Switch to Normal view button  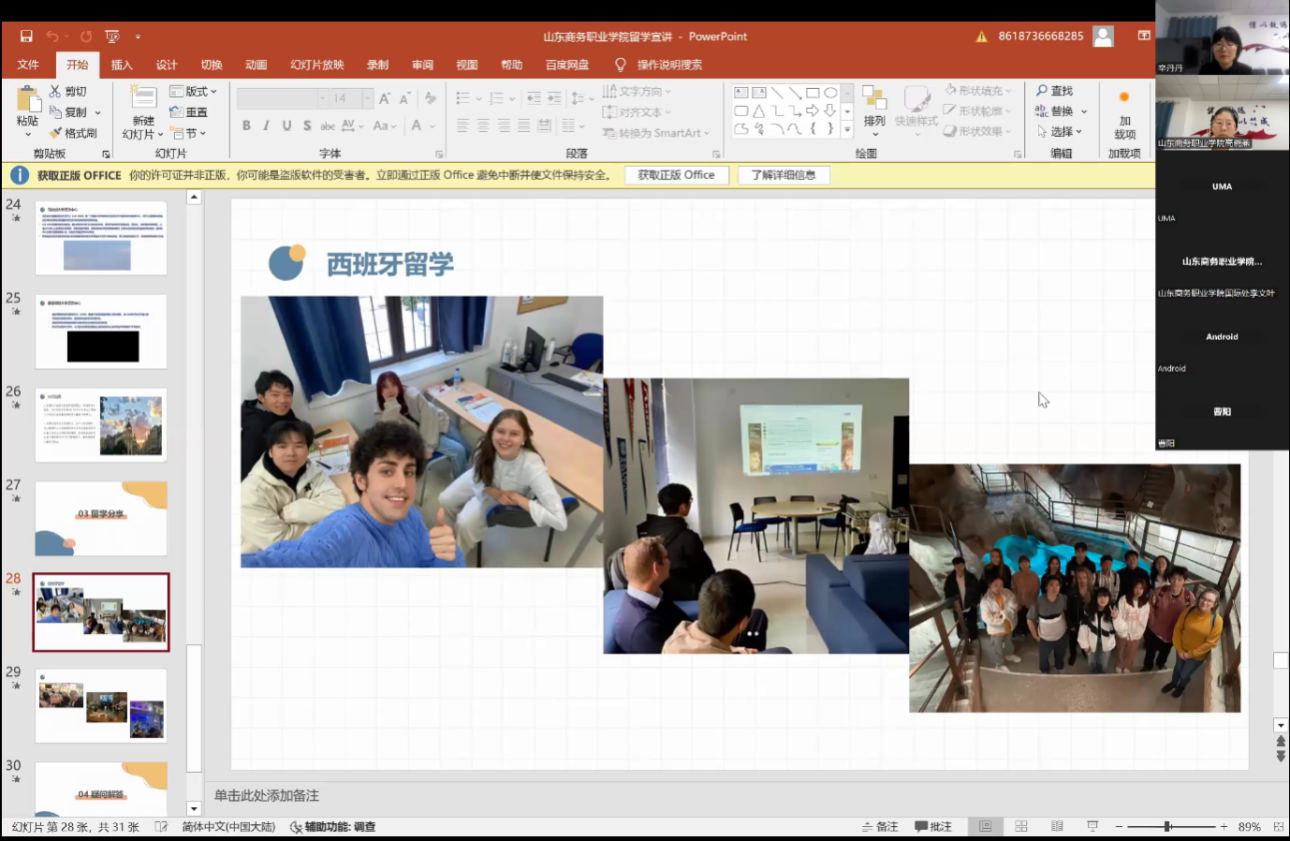pyautogui.click(x=985, y=827)
